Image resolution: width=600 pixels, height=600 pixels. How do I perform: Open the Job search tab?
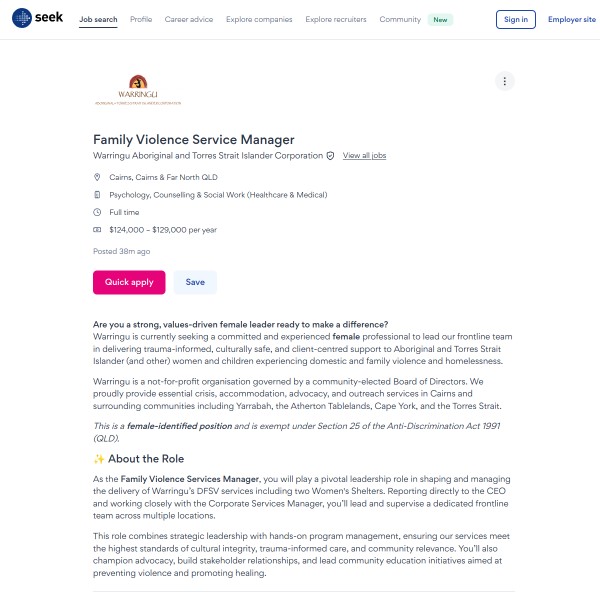point(98,19)
